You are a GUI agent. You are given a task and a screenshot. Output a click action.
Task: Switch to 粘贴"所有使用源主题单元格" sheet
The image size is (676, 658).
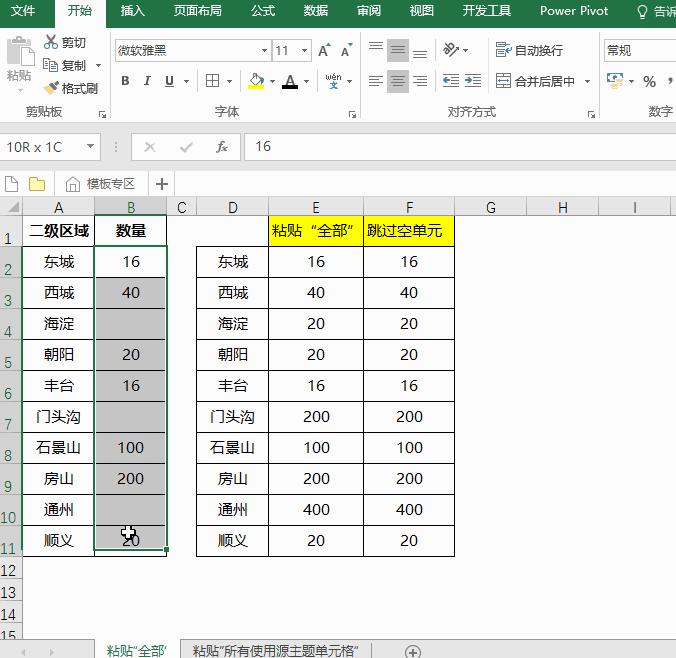(275, 650)
